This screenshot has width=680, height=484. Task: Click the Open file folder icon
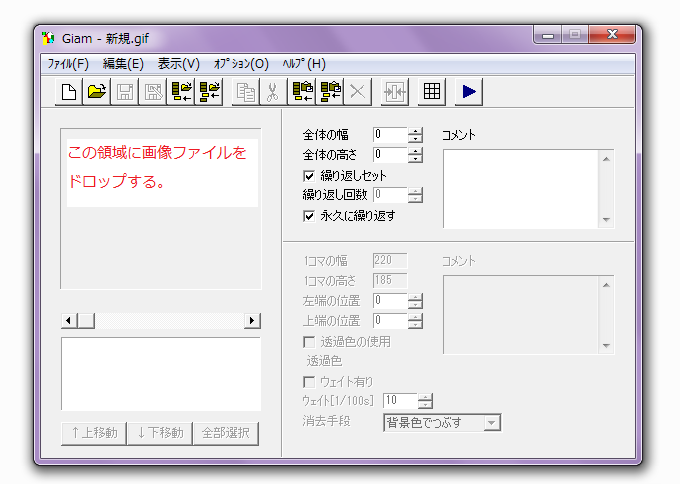tap(97, 92)
